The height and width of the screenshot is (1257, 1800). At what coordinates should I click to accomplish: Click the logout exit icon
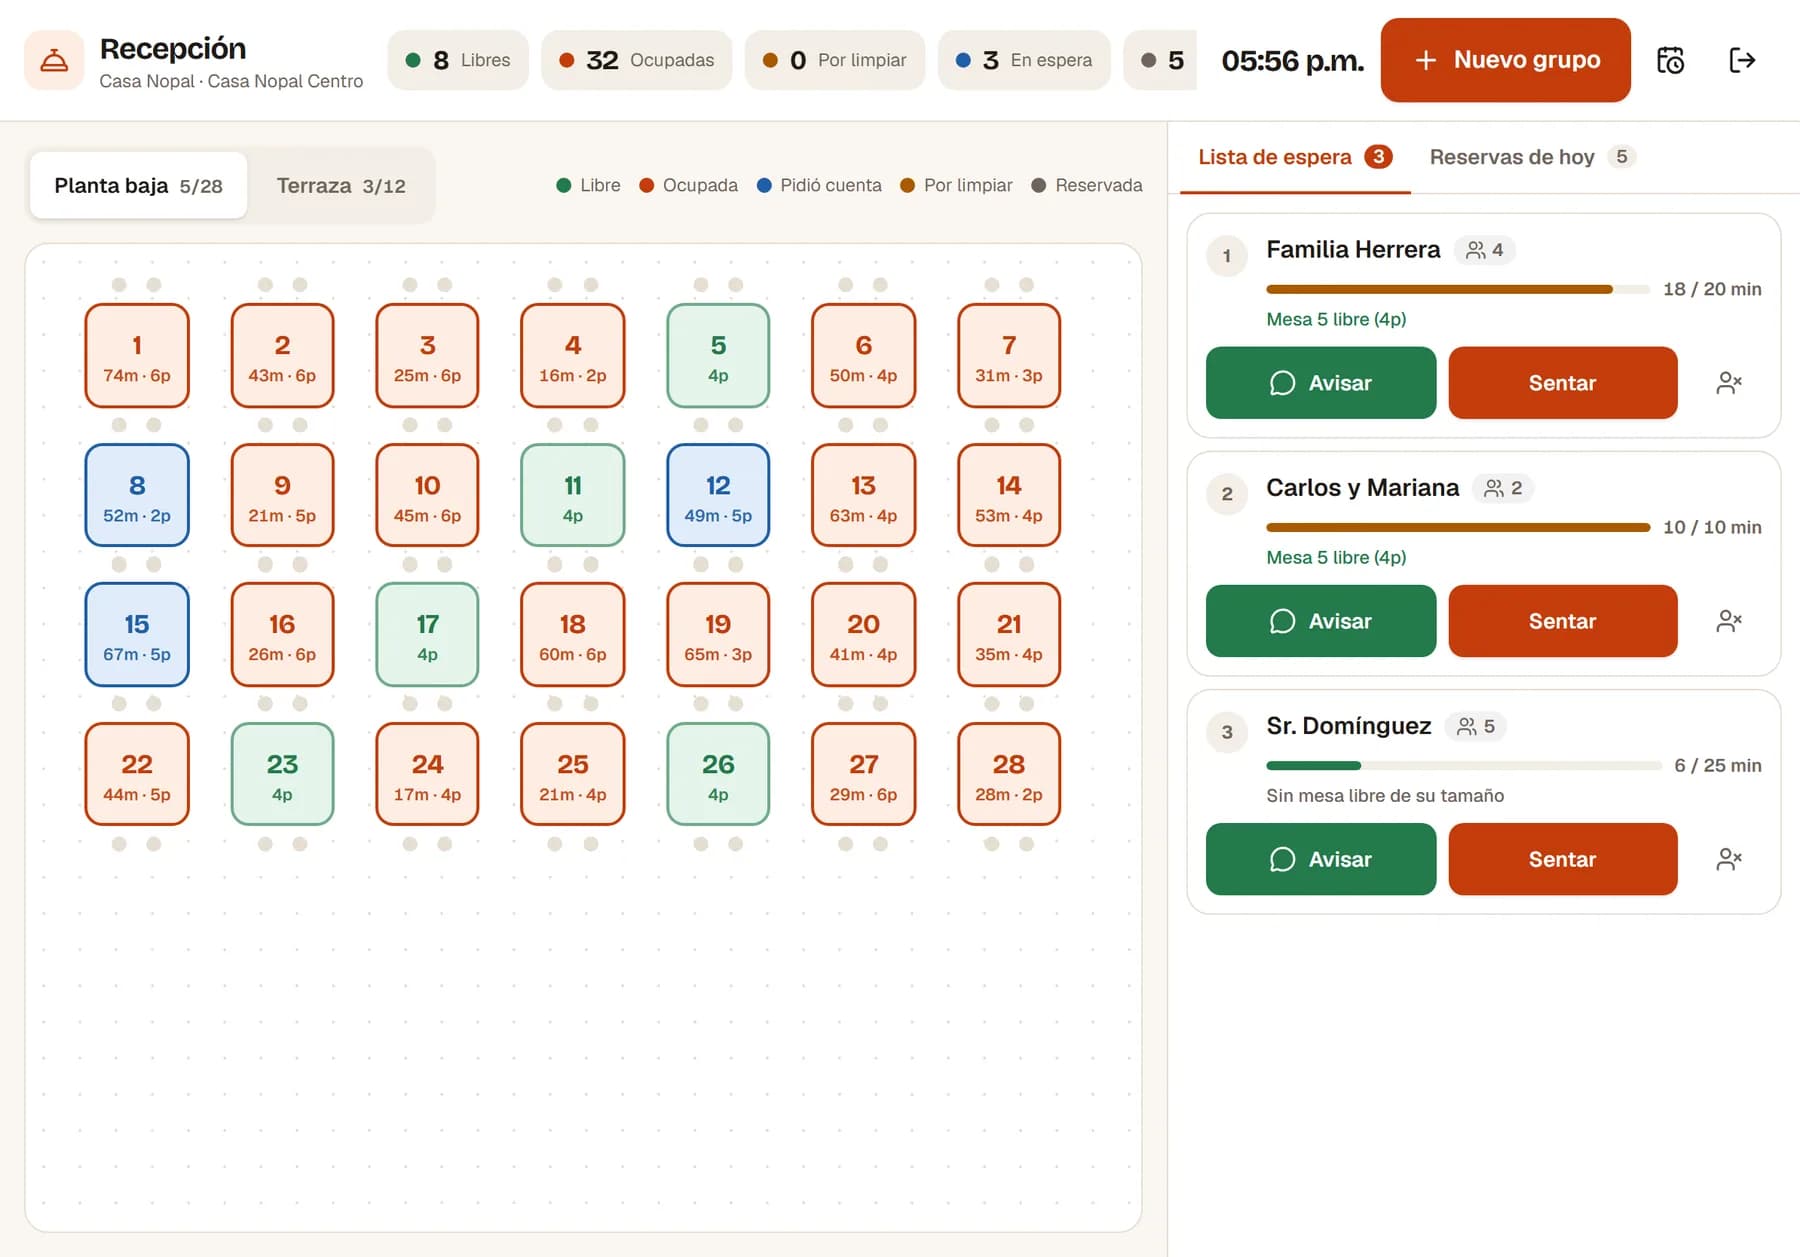coord(1742,60)
